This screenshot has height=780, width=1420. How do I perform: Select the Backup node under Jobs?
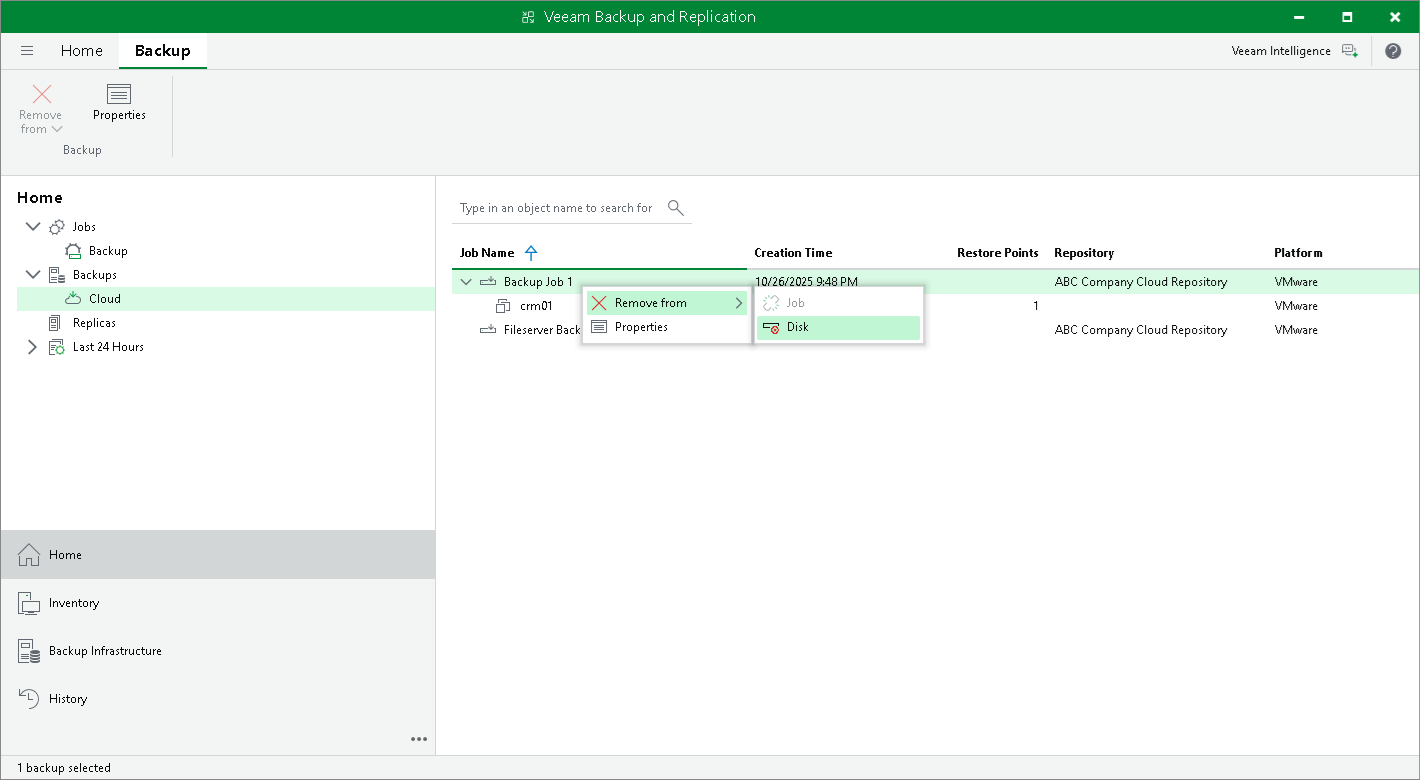click(108, 251)
